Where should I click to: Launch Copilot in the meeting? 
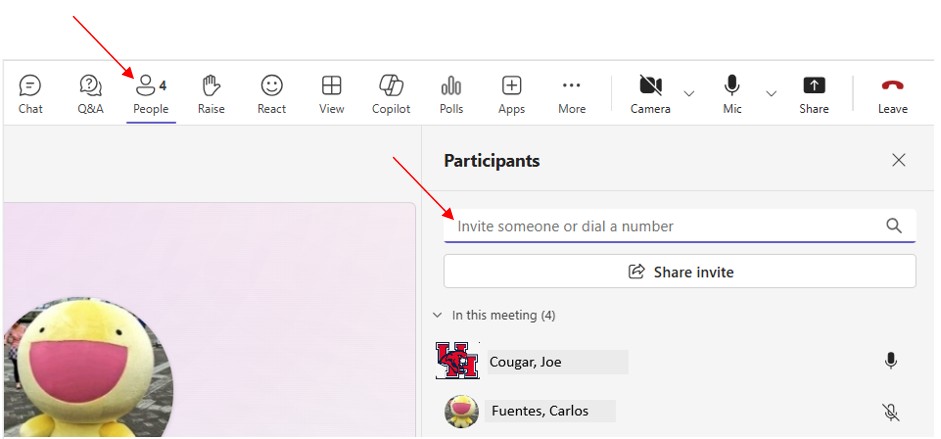click(391, 95)
